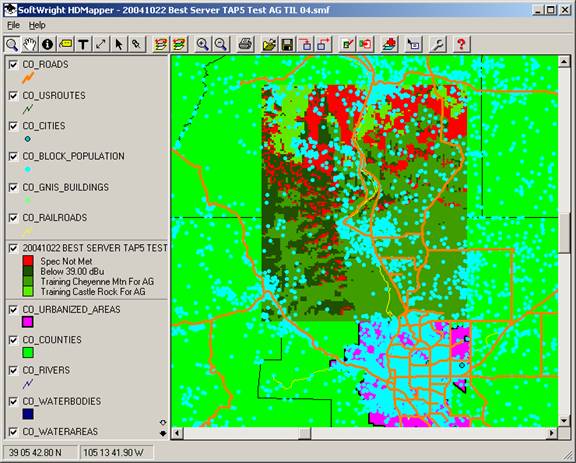Toggle the CO_BLOCK_POPULATION layer checkbox
The width and height of the screenshot is (576, 463).
pyautogui.click(x=13, y=157)
